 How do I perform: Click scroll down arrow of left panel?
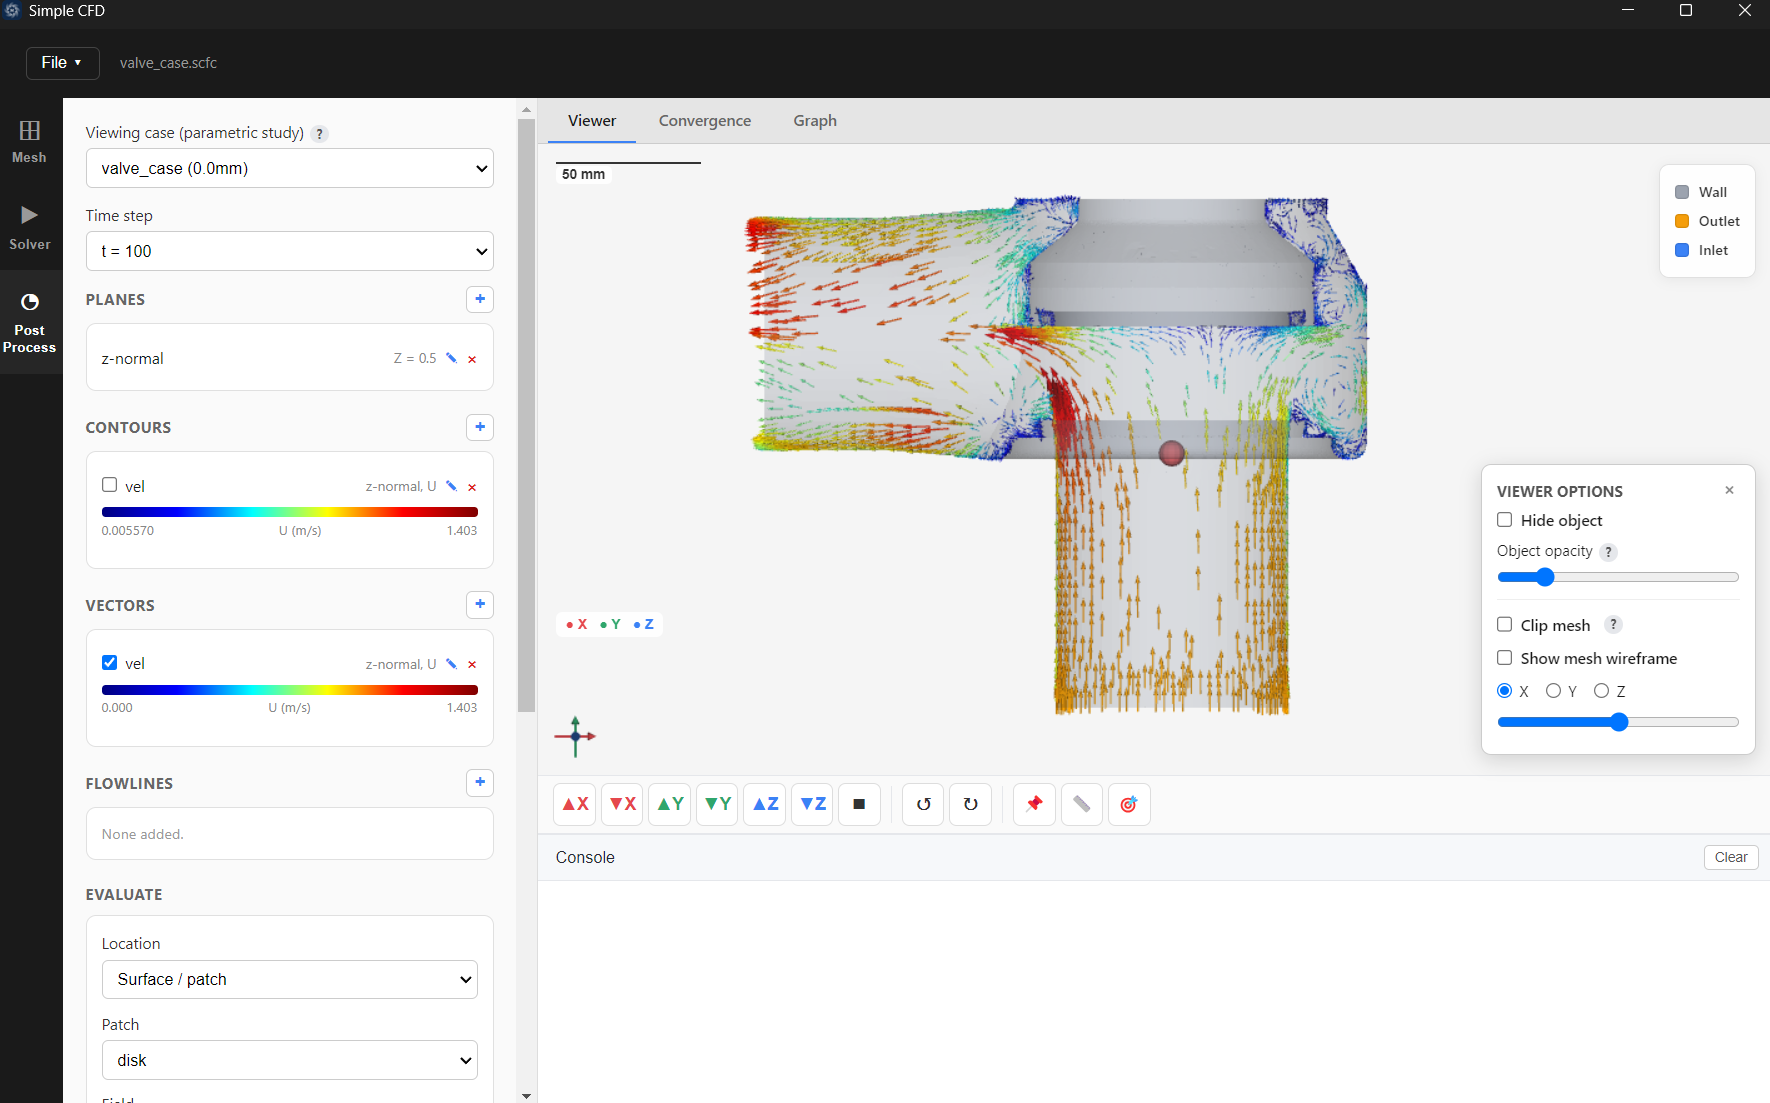pyautogui.click(x=526, y=1096)
